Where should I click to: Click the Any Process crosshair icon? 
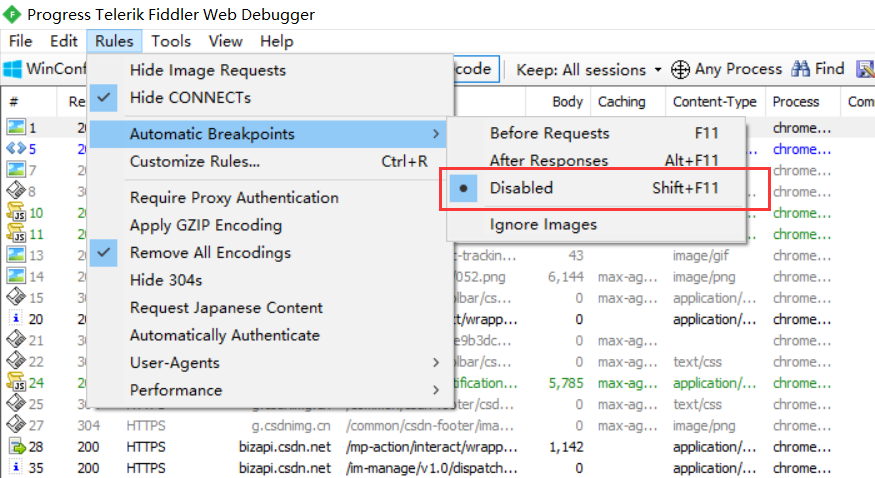coord(680,70)
